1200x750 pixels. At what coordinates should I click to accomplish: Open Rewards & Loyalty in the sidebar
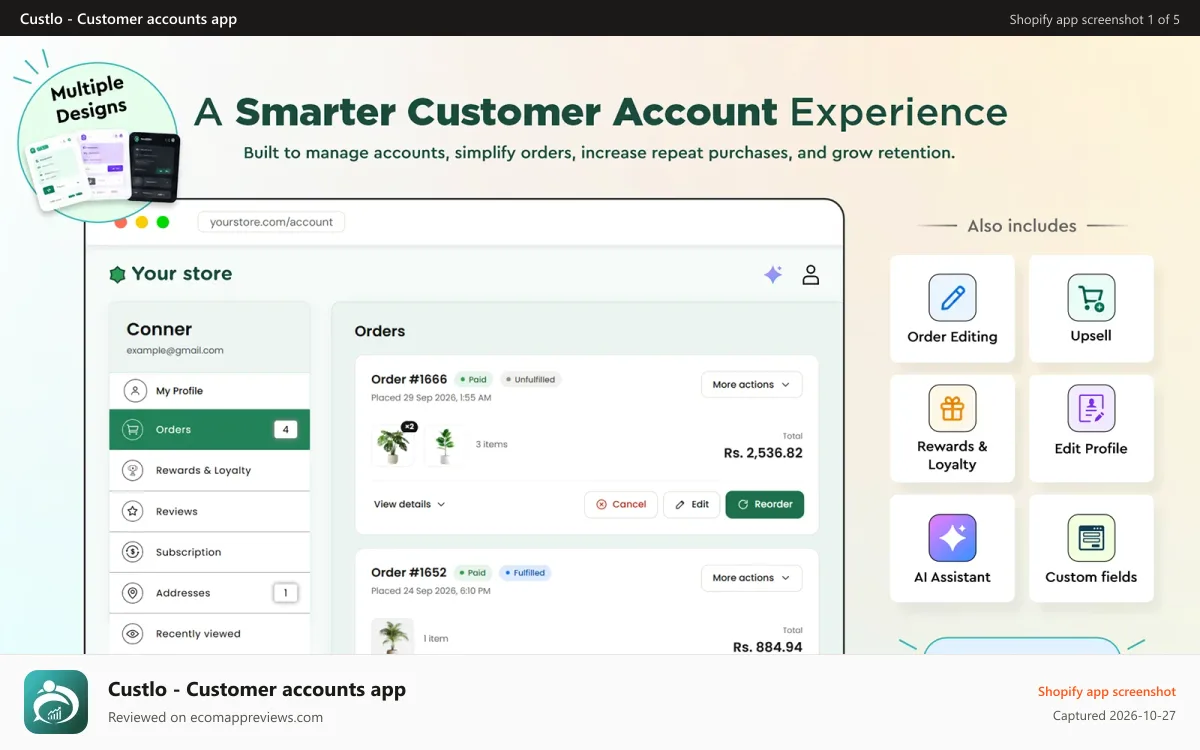(209, 470)
